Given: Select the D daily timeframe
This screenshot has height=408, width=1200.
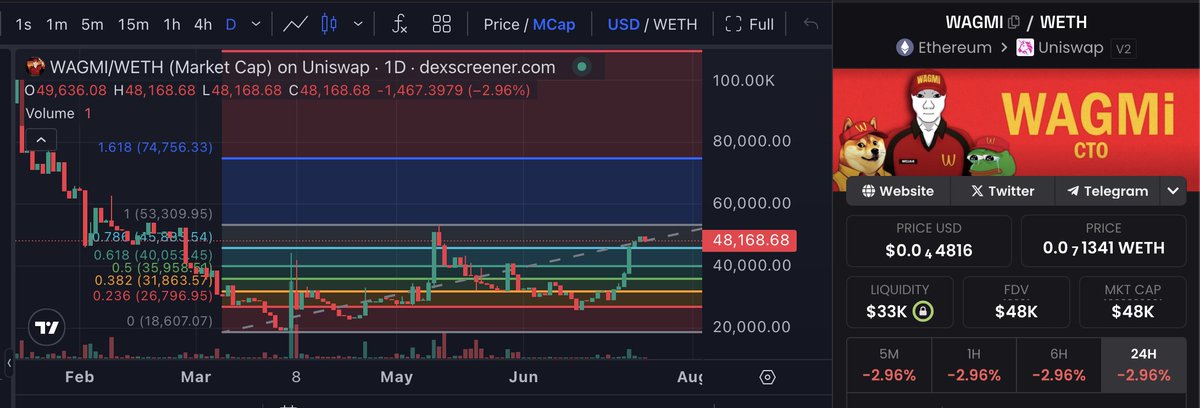Looking at the screenshot, I should (x=230, y=24).
